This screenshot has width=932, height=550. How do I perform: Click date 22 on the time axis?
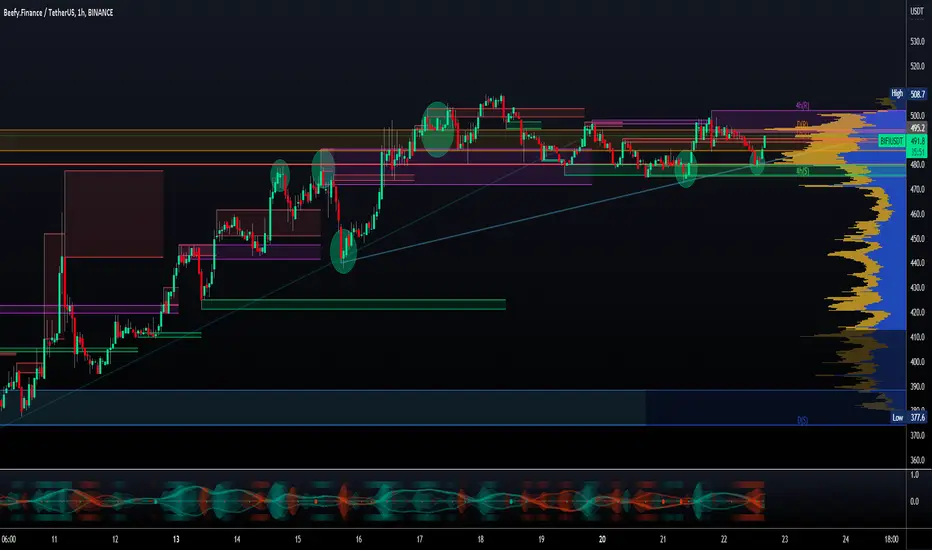tap(724, 539)
